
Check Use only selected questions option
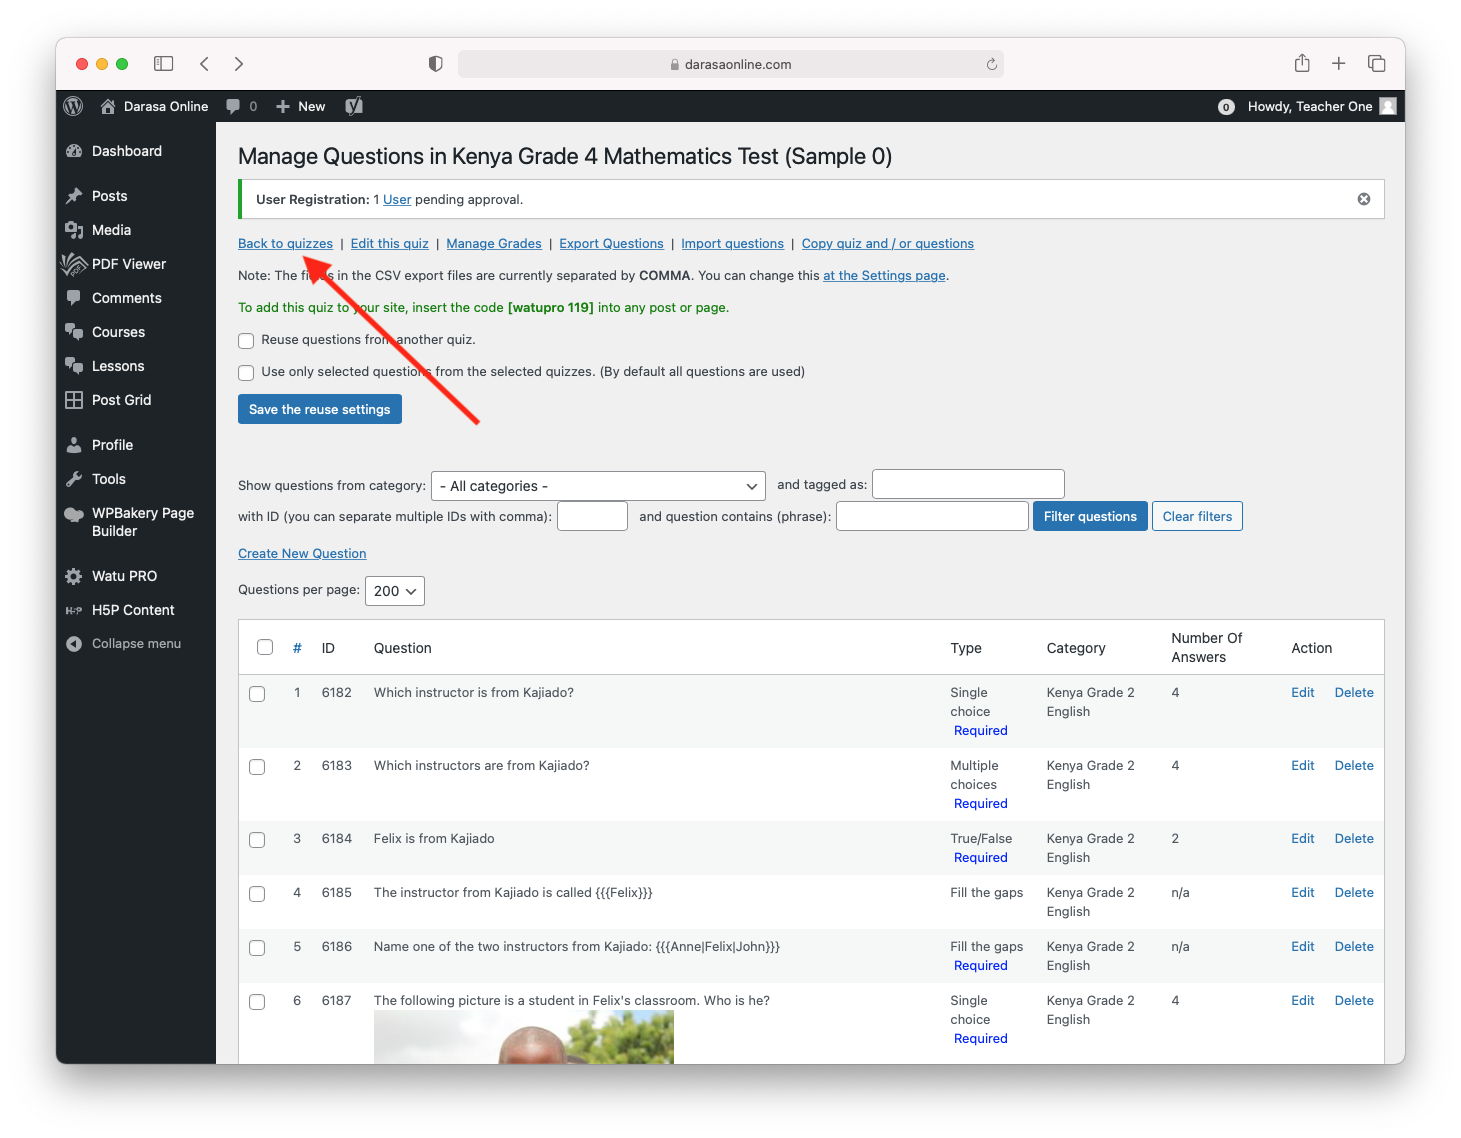coord(246,373)
